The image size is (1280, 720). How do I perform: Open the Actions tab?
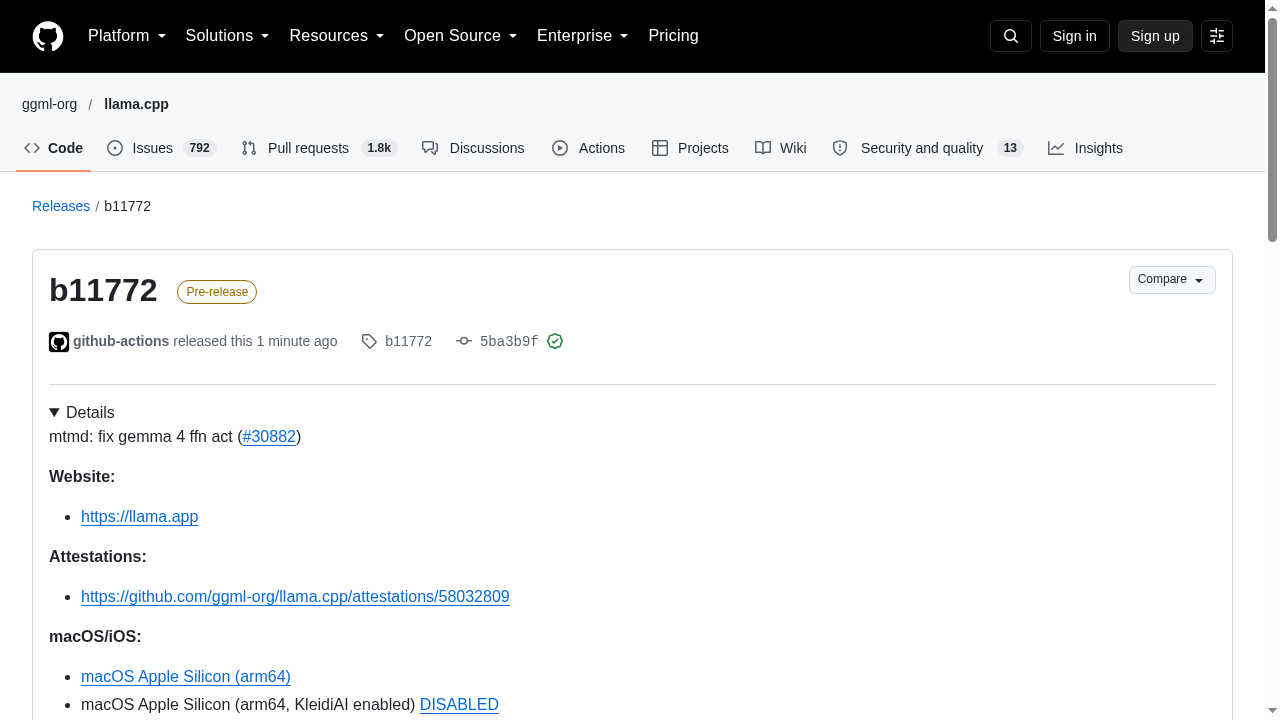click(588, 148)
